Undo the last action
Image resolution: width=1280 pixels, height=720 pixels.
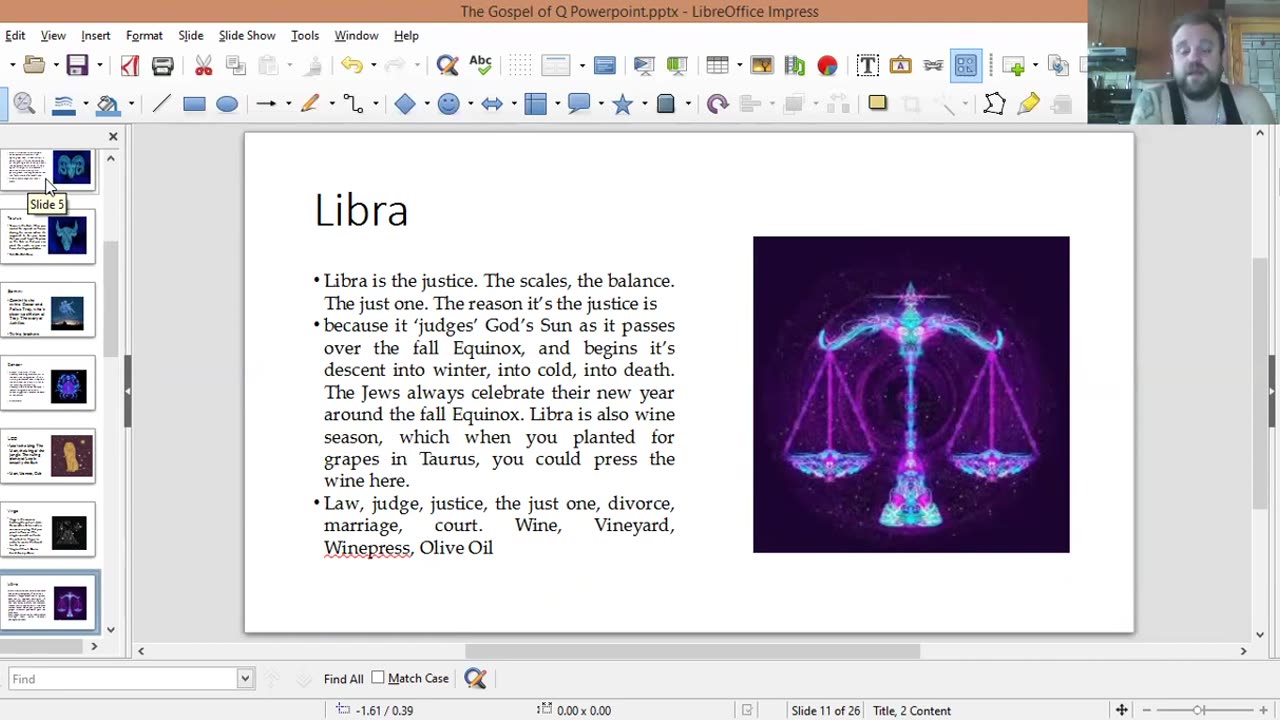[351, 66]
